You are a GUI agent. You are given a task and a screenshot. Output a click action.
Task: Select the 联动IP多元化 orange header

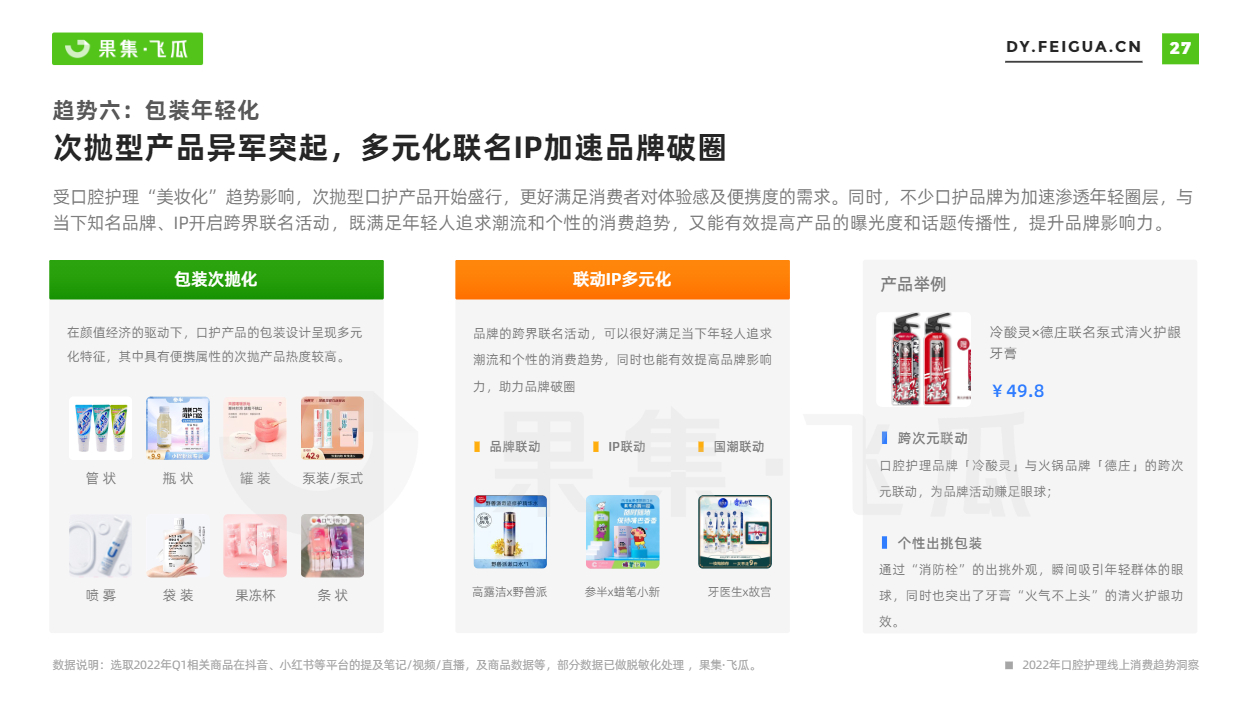(622, 279)
